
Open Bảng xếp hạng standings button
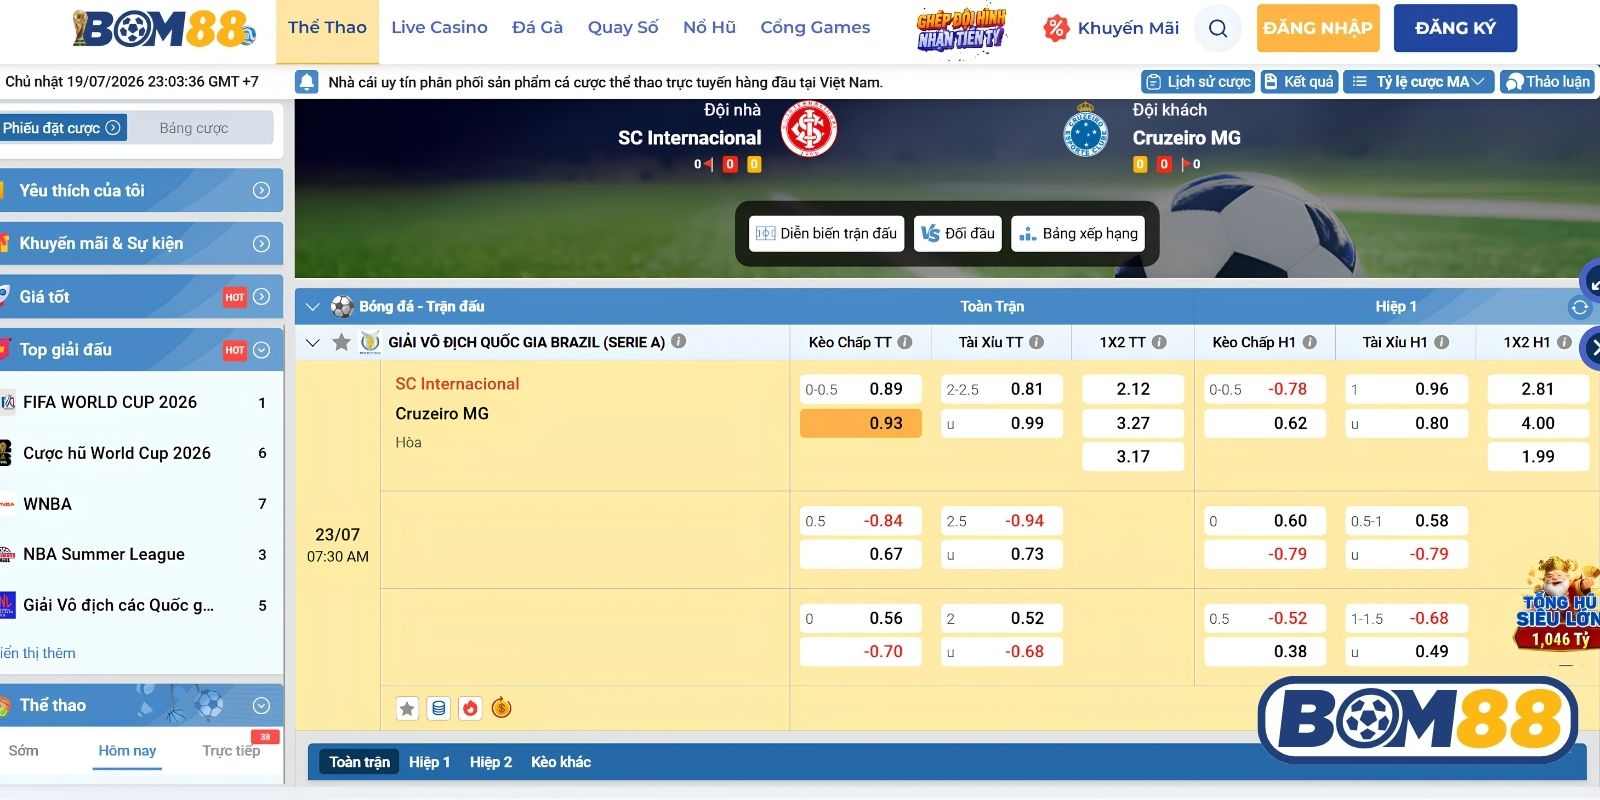coord(1078,233)
